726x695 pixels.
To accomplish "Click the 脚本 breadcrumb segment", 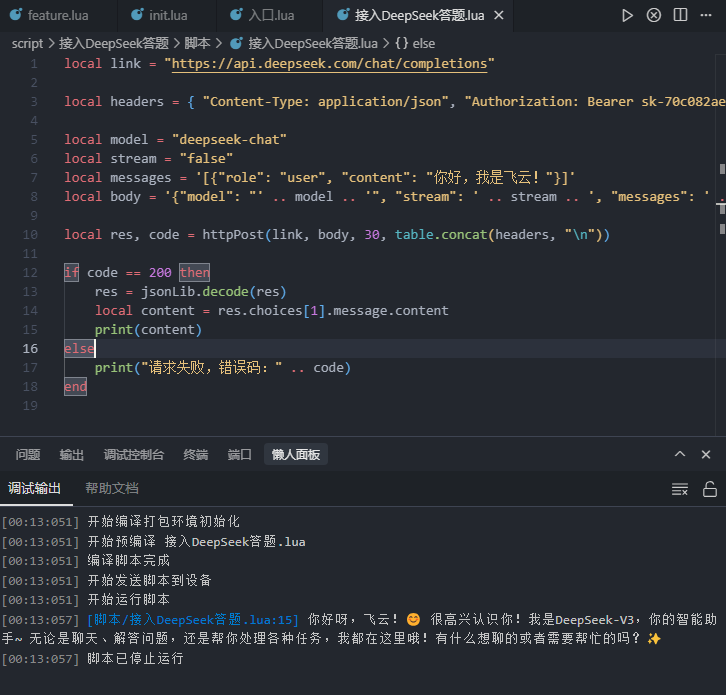I will [197, 44].
